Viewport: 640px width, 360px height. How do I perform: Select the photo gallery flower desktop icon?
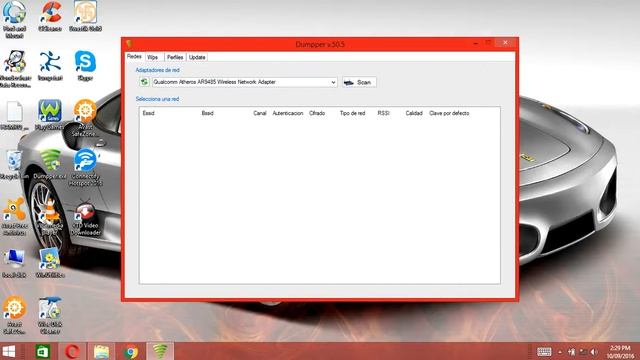click(x=50, y=263)
